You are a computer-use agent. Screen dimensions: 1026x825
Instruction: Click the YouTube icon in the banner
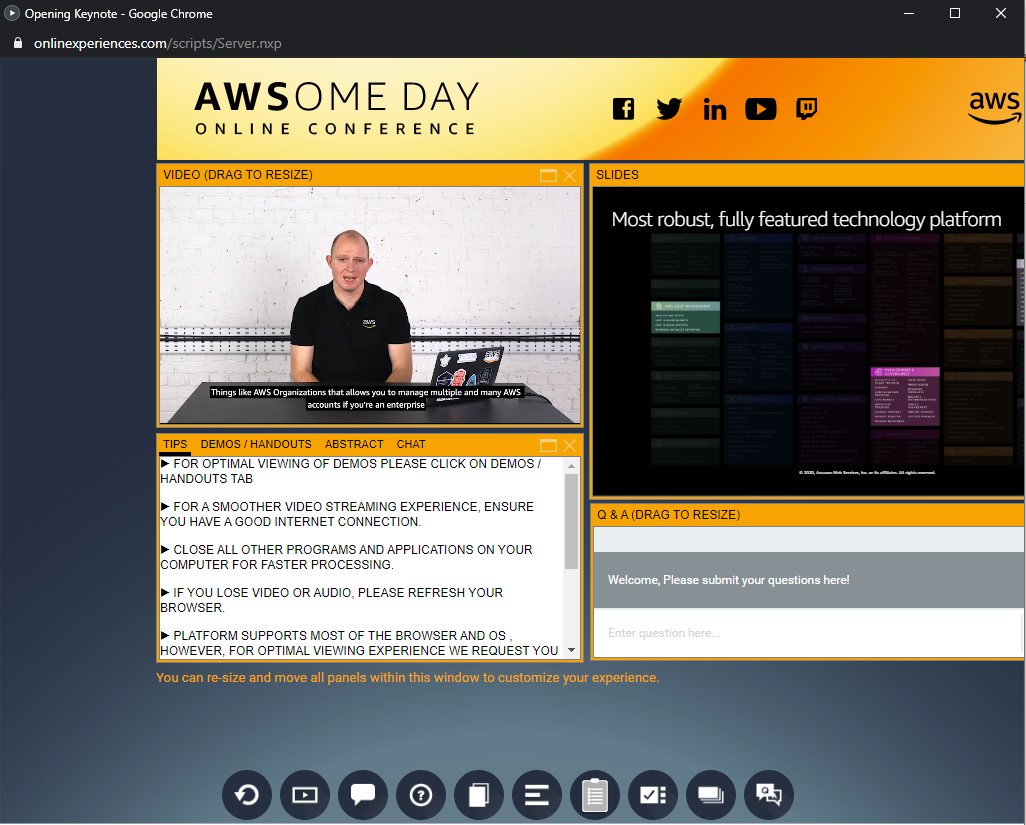point(761,108)
